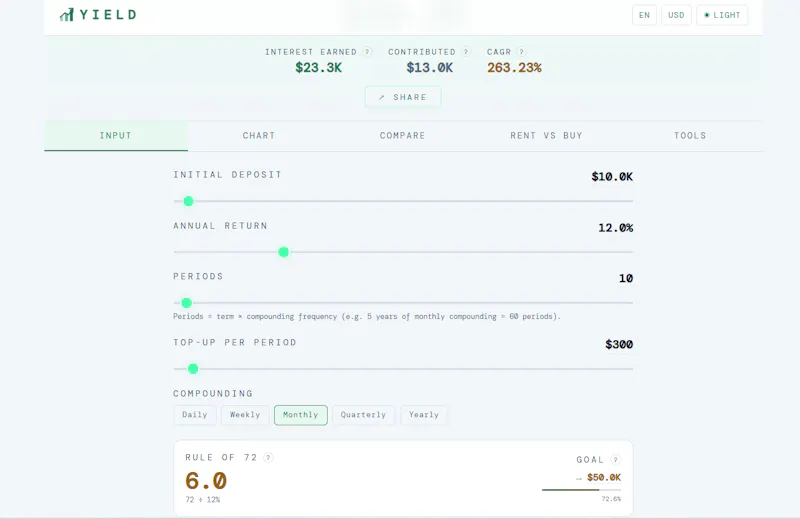Open the Interest Earned help tooltip icon
Viewport: 800px width, 519px height.
(x=367, y=52)
